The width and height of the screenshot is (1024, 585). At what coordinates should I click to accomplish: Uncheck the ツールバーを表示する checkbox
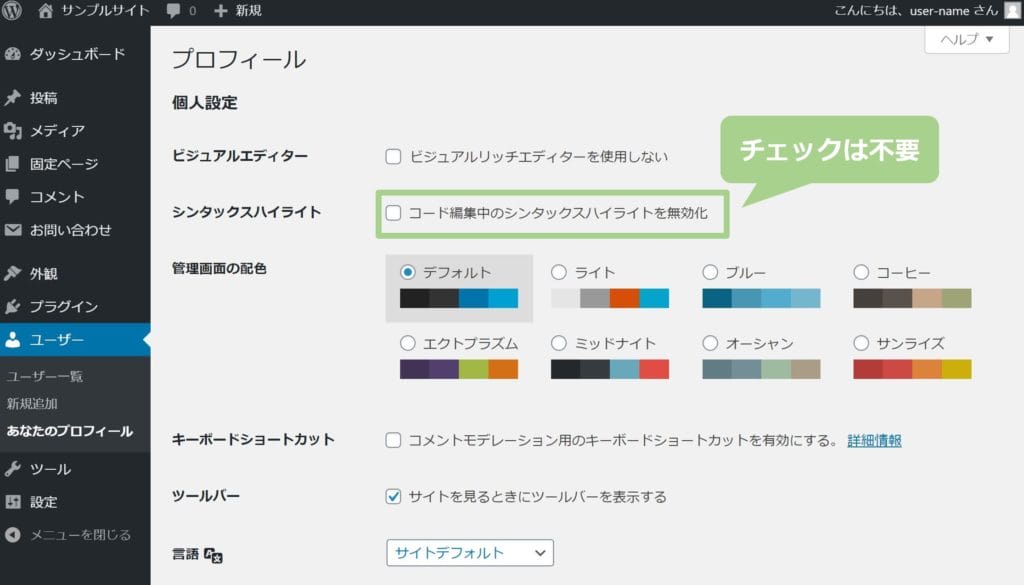click(394, 496)
